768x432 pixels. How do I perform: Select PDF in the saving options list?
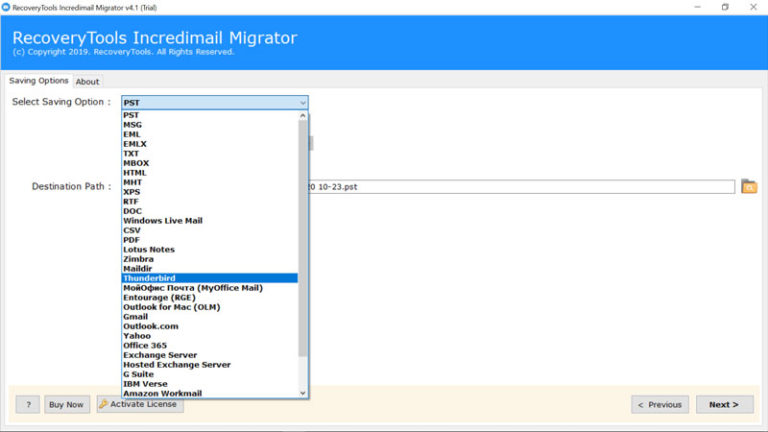(x=131, y=240)
